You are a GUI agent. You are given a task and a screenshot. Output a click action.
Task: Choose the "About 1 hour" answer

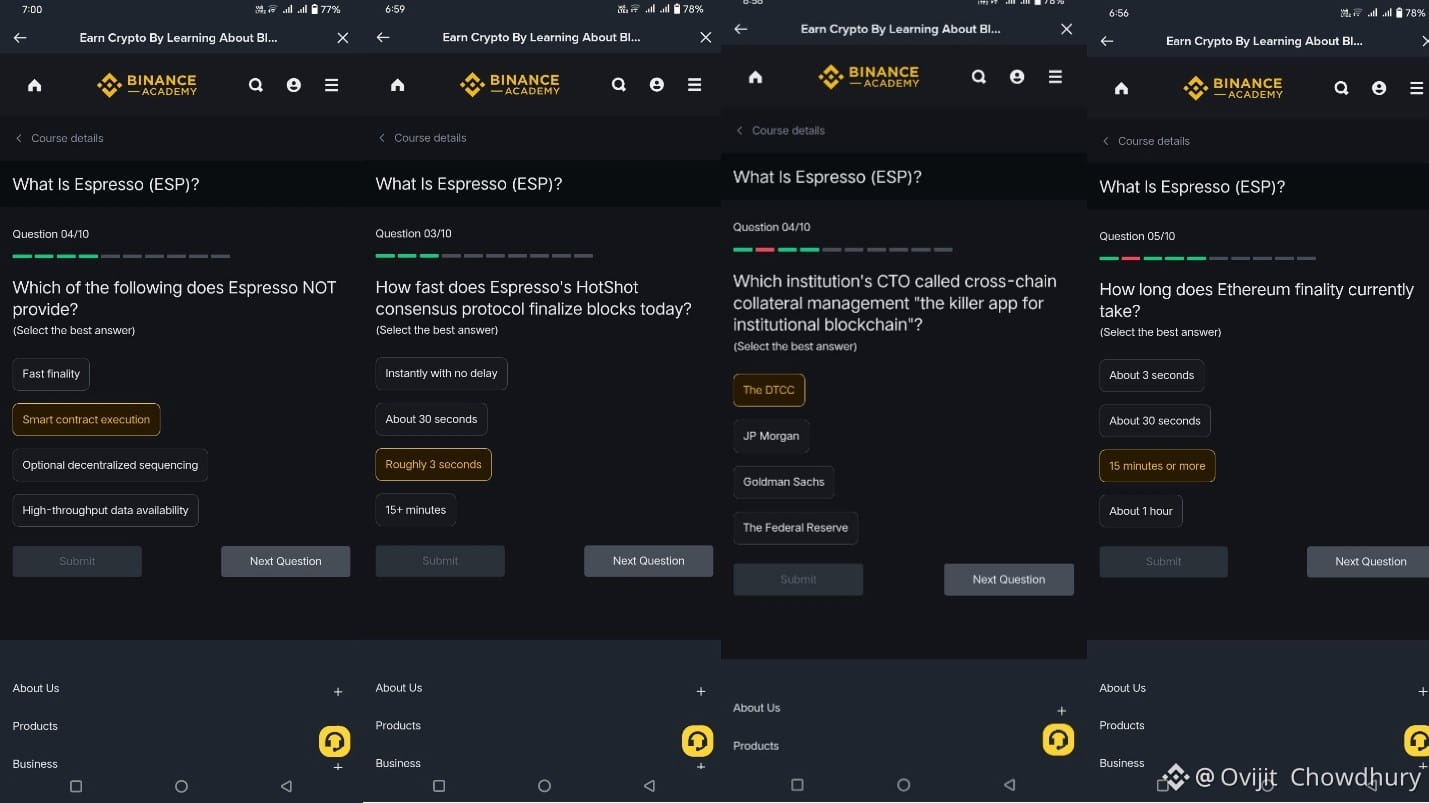(x=1141, y=511)
